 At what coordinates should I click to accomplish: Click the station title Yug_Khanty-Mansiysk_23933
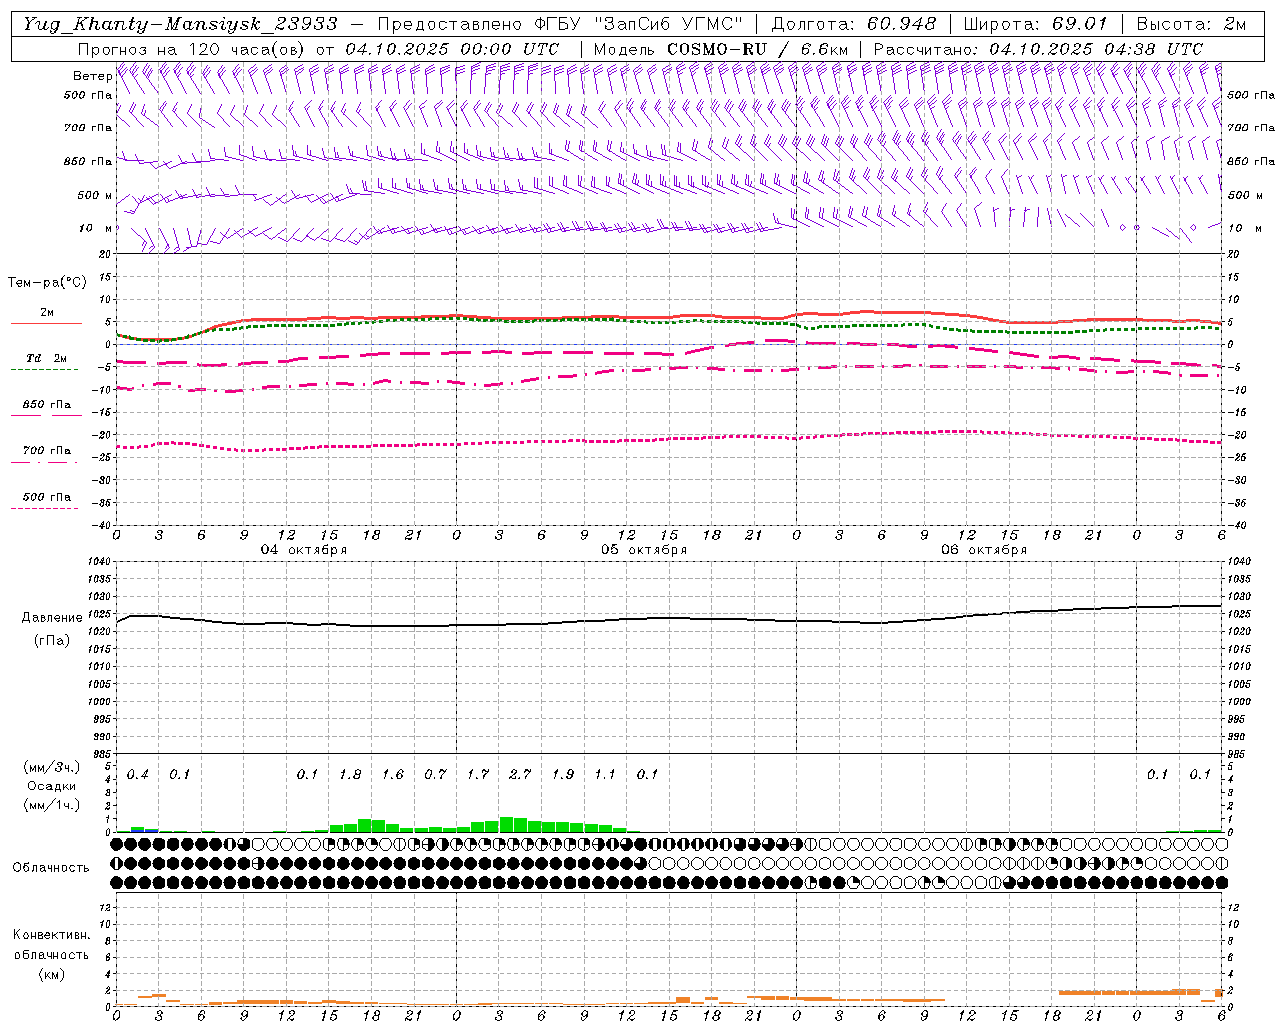coord(180,24)
